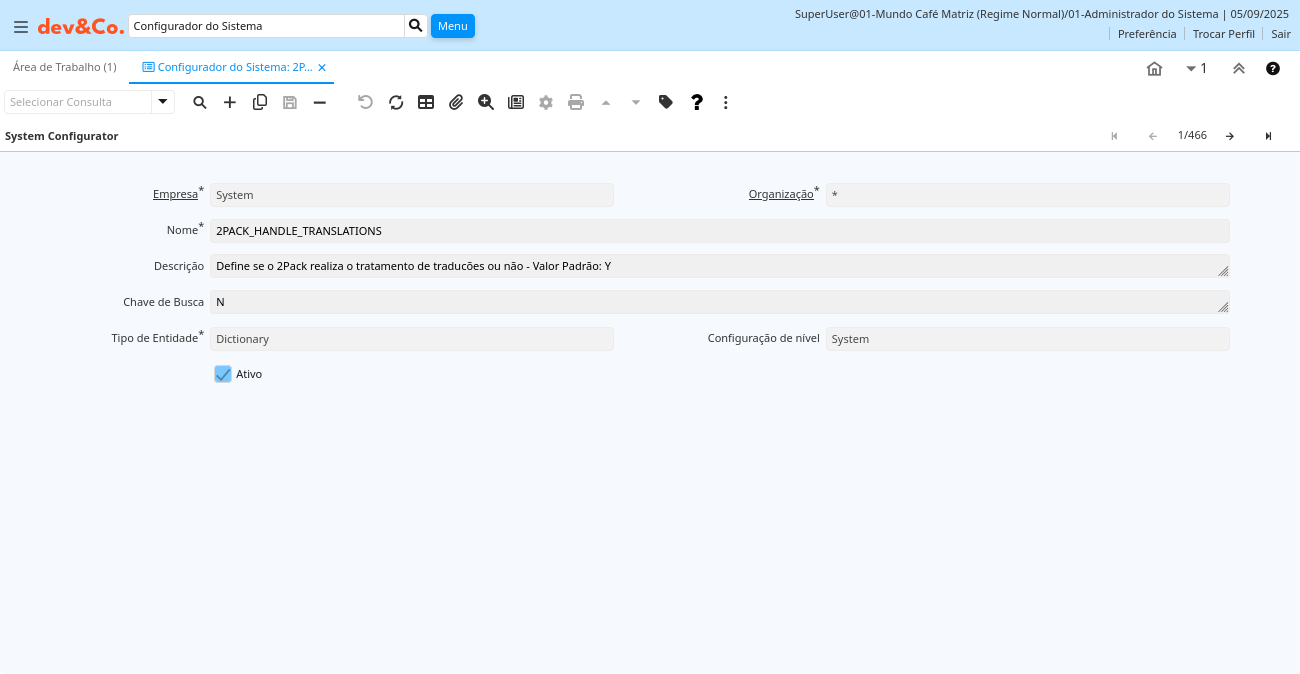Open attachments with the paperclip icon
Screen dimensions: 1300x674
(x=456, y=102)
